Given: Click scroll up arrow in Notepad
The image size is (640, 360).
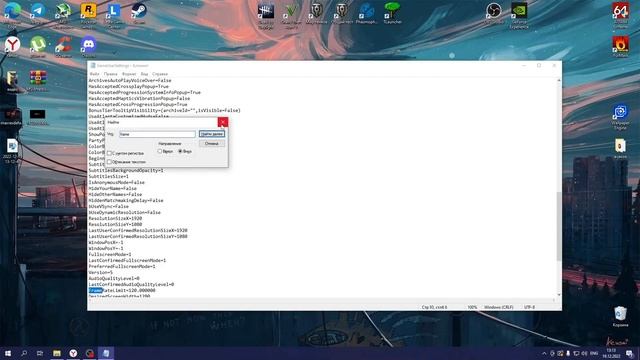Looking at the screenshot, I should point(559,80).
